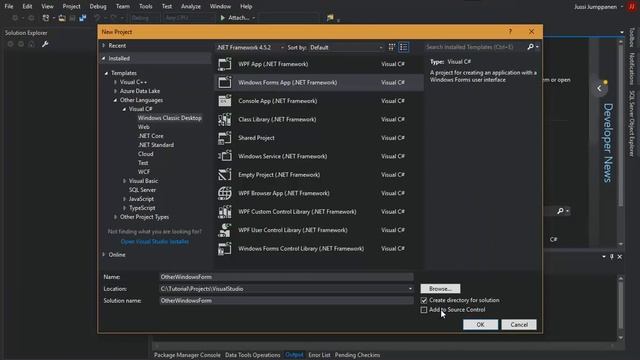Select the WPF App template icon
The image size is (640, 360).
(224, 64)
